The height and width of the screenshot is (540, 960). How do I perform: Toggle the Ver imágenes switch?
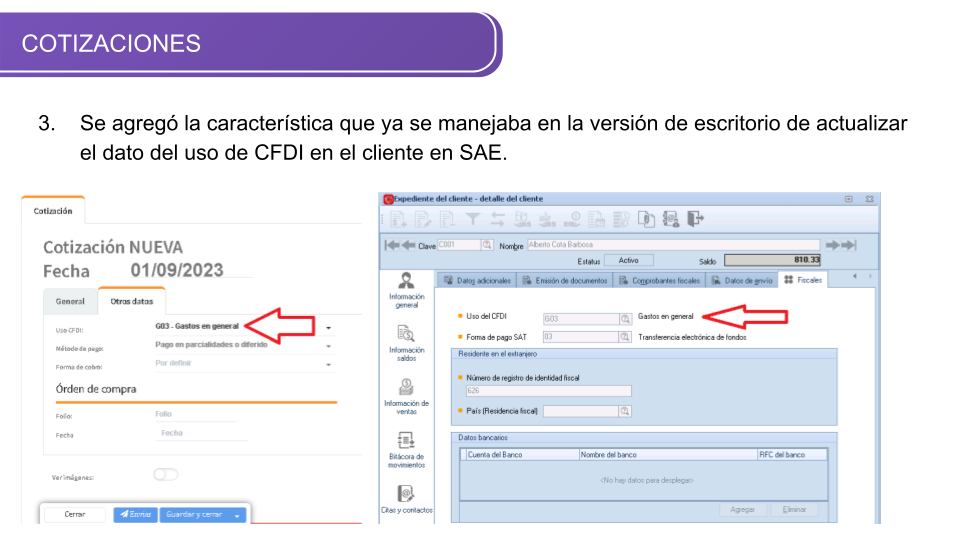(165, 474)
